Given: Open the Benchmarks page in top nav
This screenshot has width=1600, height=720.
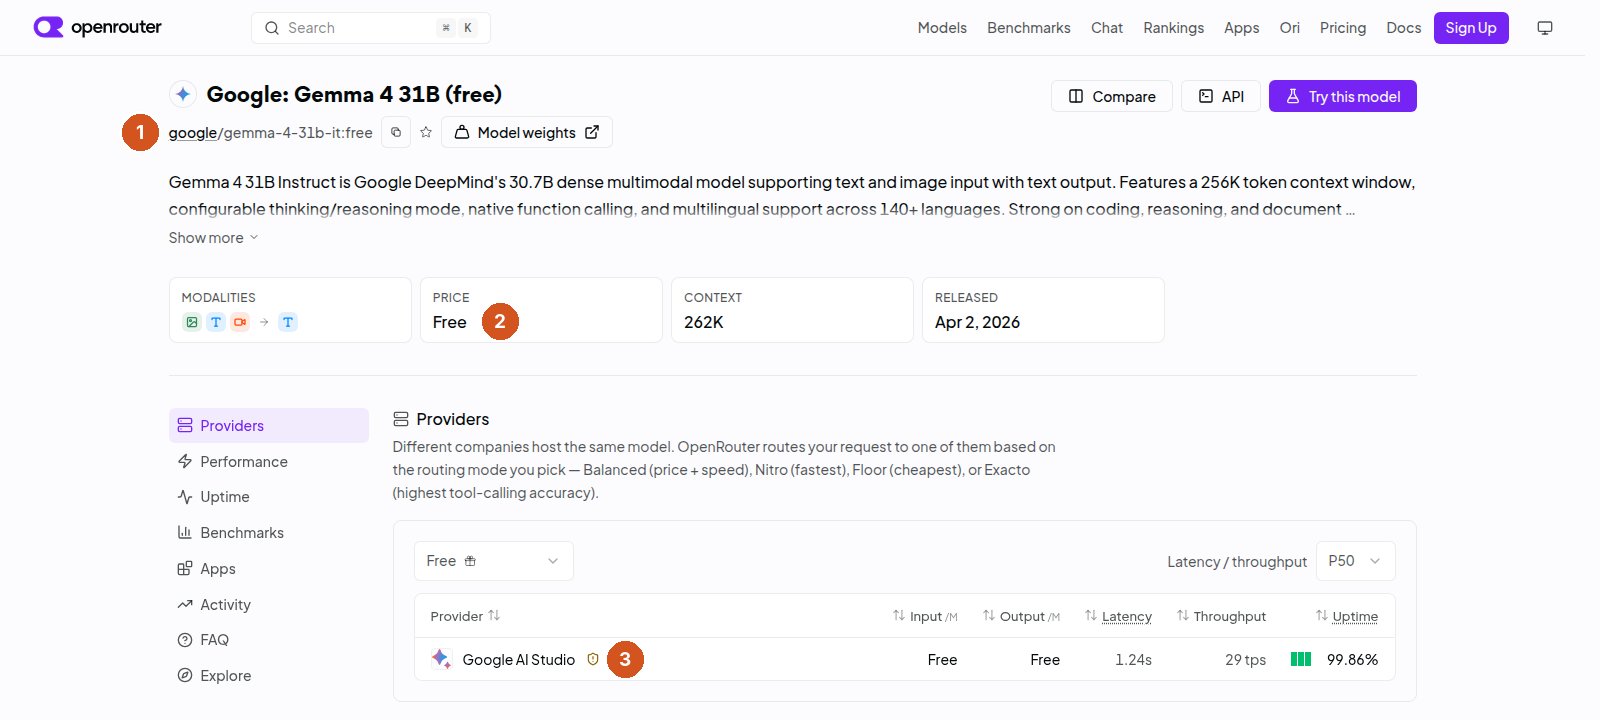Looking at the screenshot, I should [x=1028, y=28].
